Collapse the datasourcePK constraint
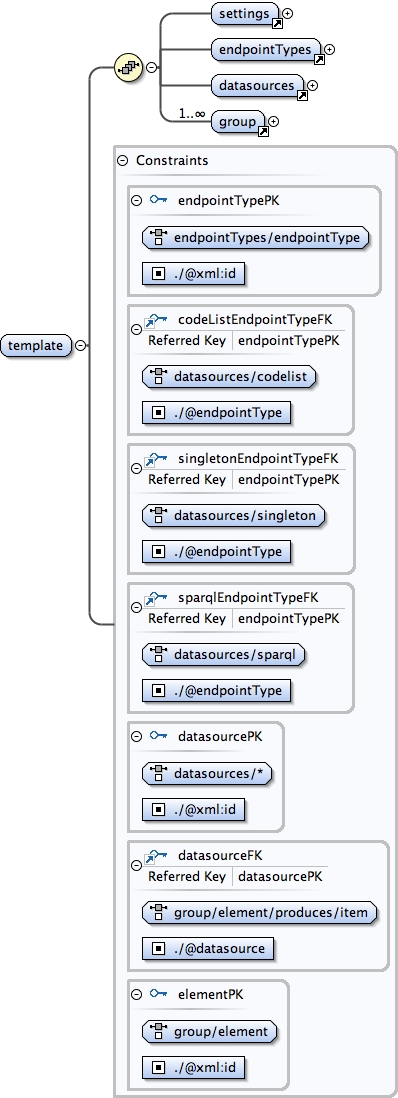 [137, 736]
